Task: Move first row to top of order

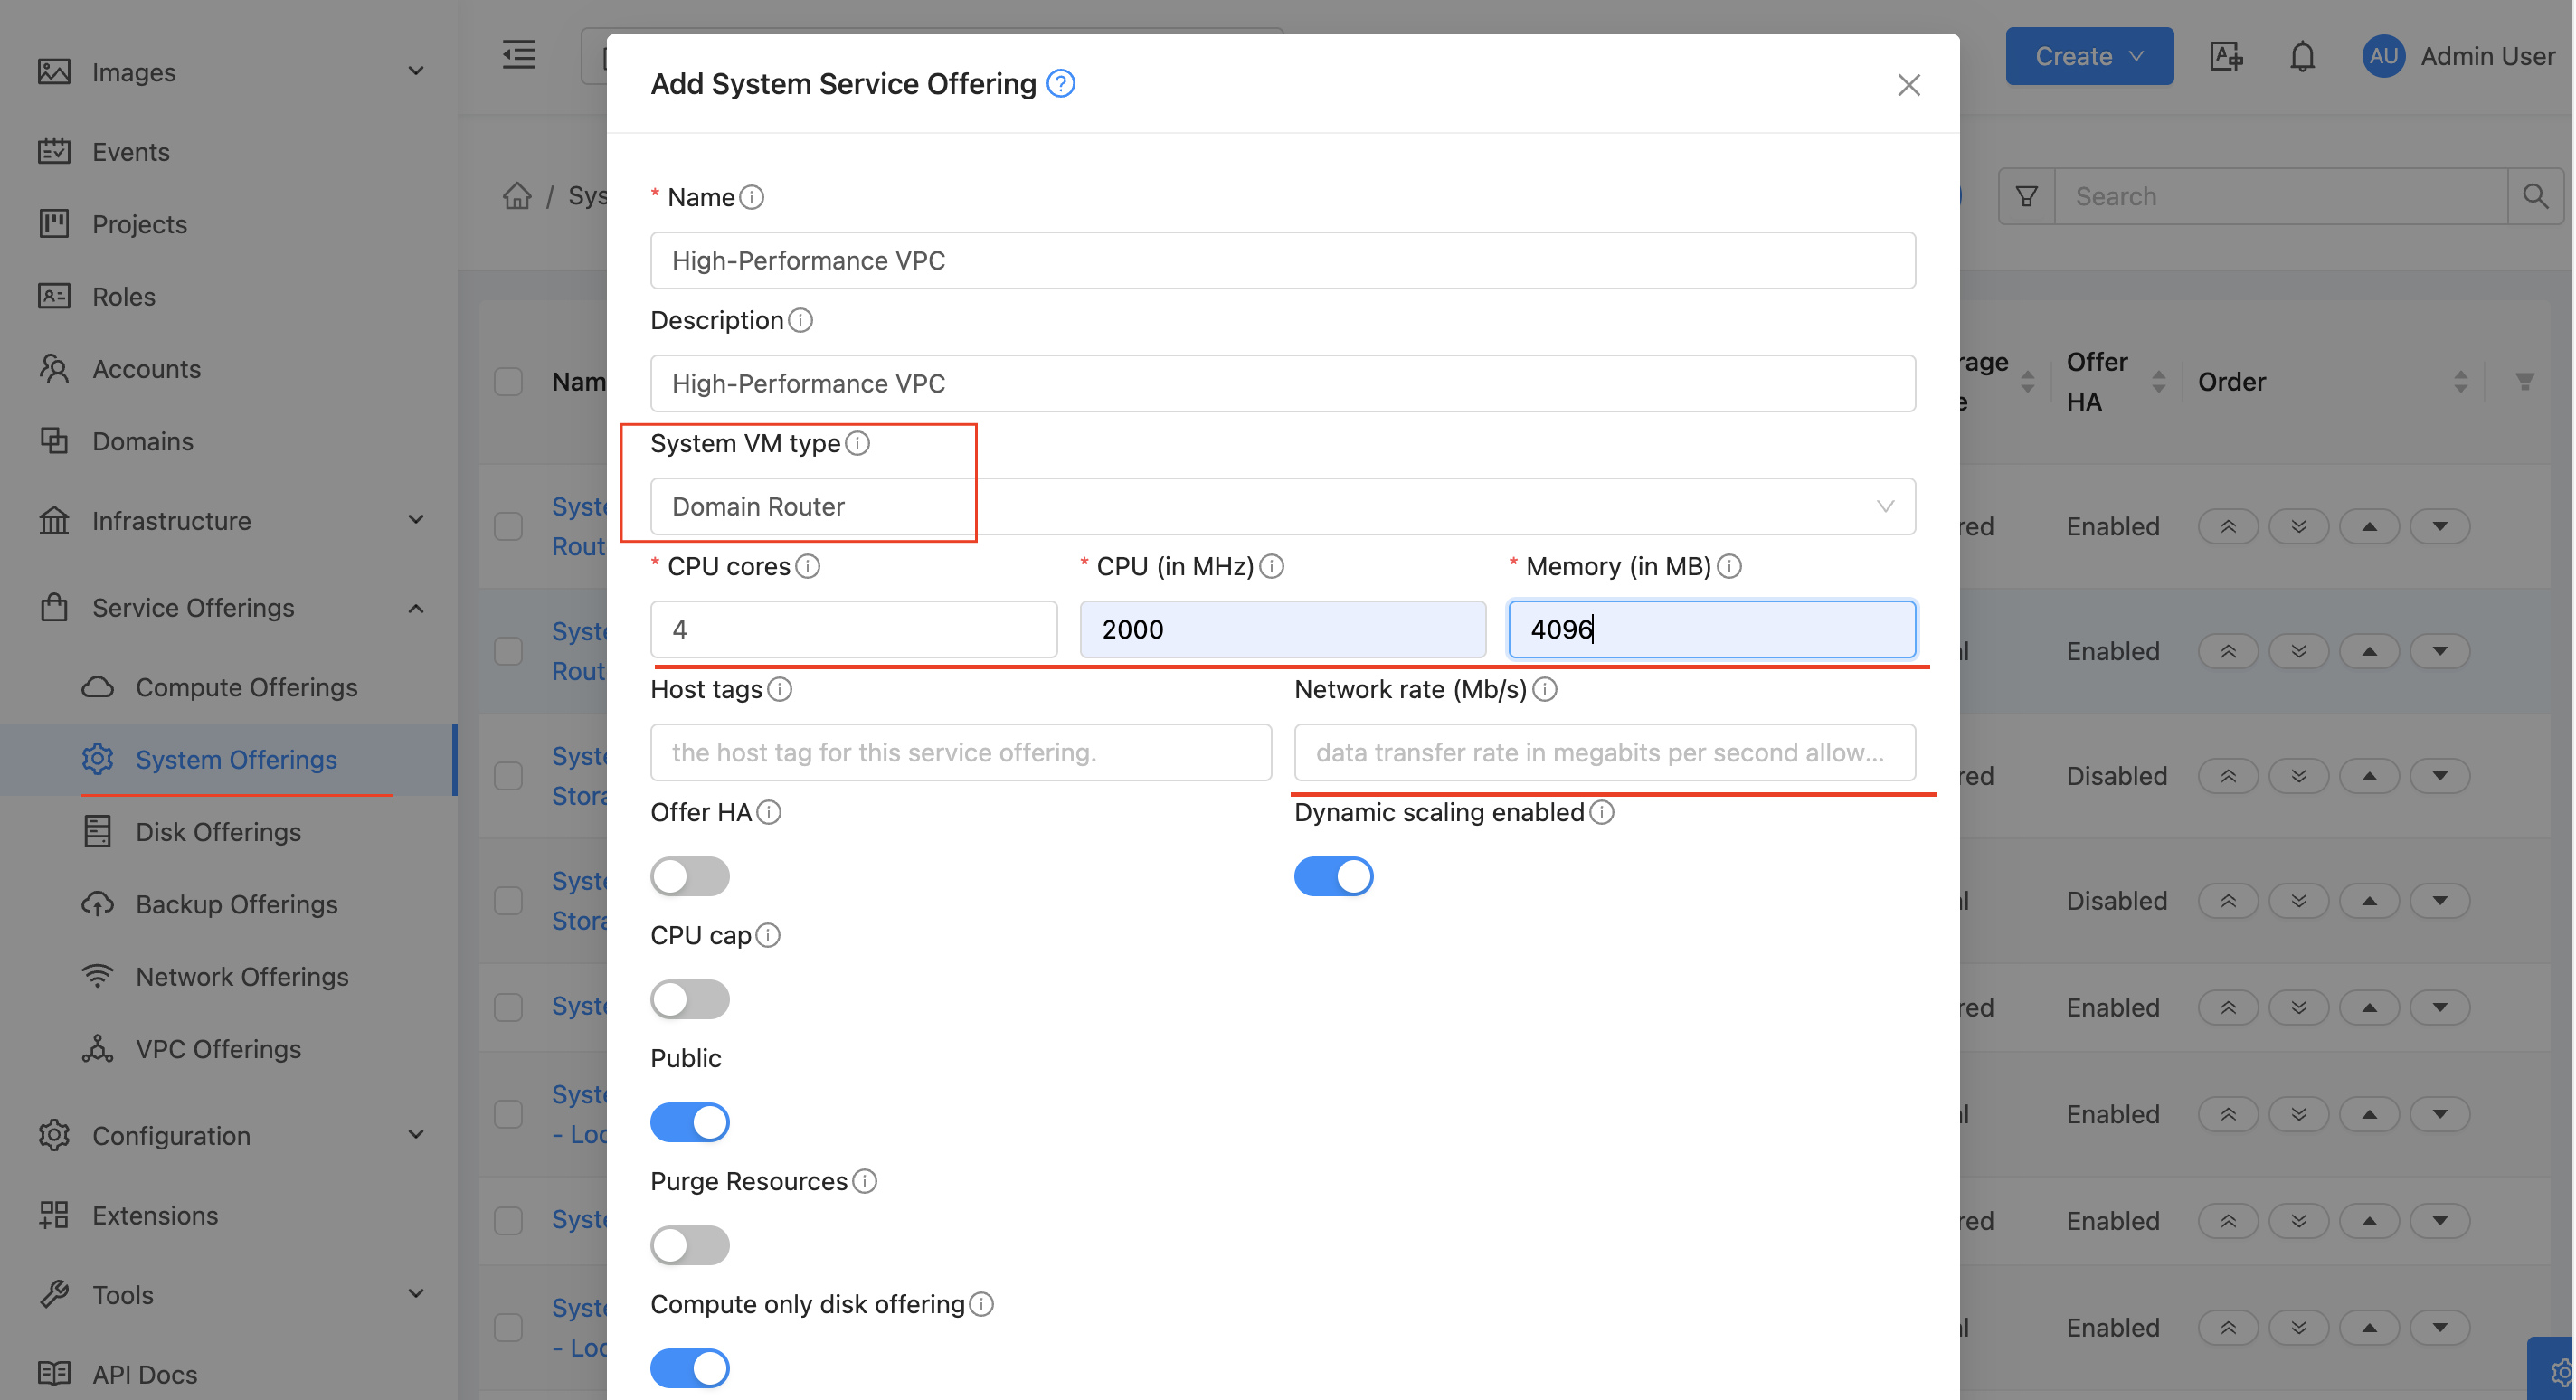Action: tap(2228, 526)
